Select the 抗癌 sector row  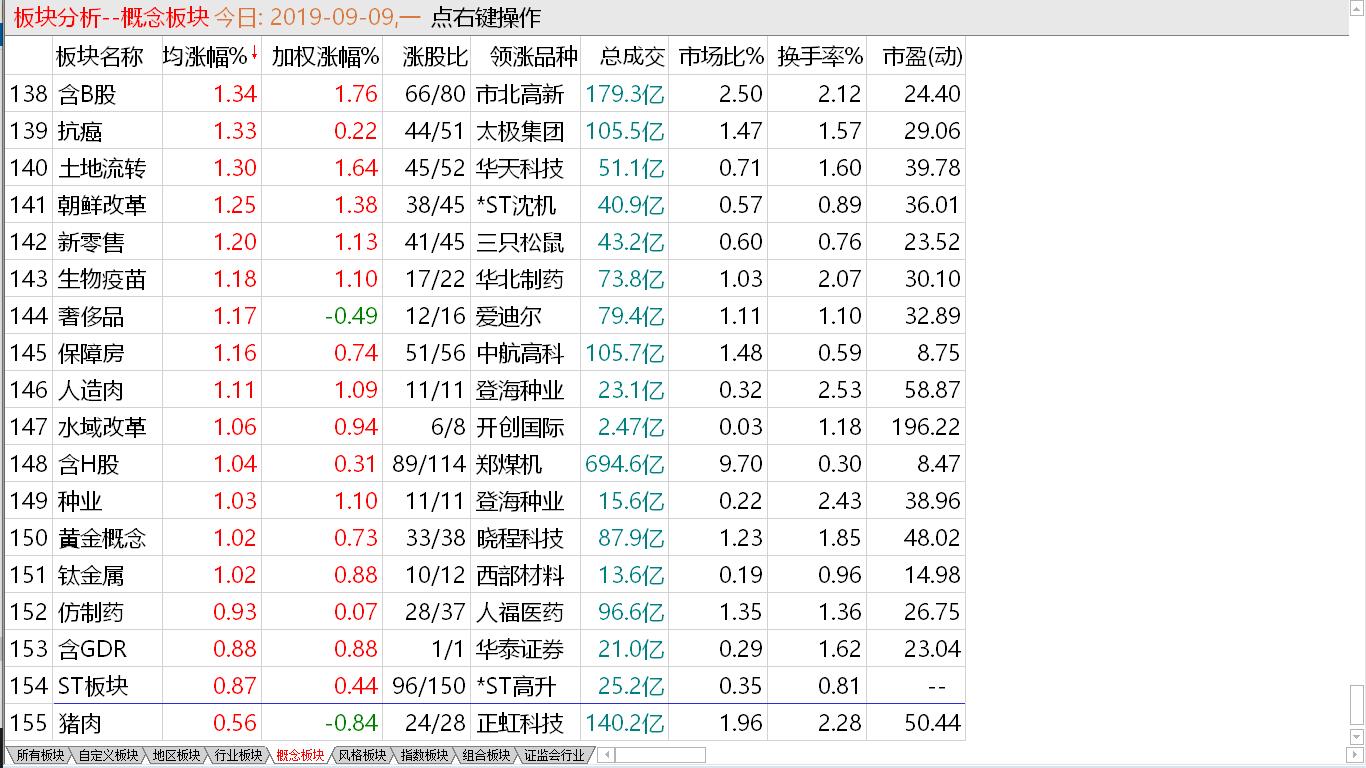485,131
